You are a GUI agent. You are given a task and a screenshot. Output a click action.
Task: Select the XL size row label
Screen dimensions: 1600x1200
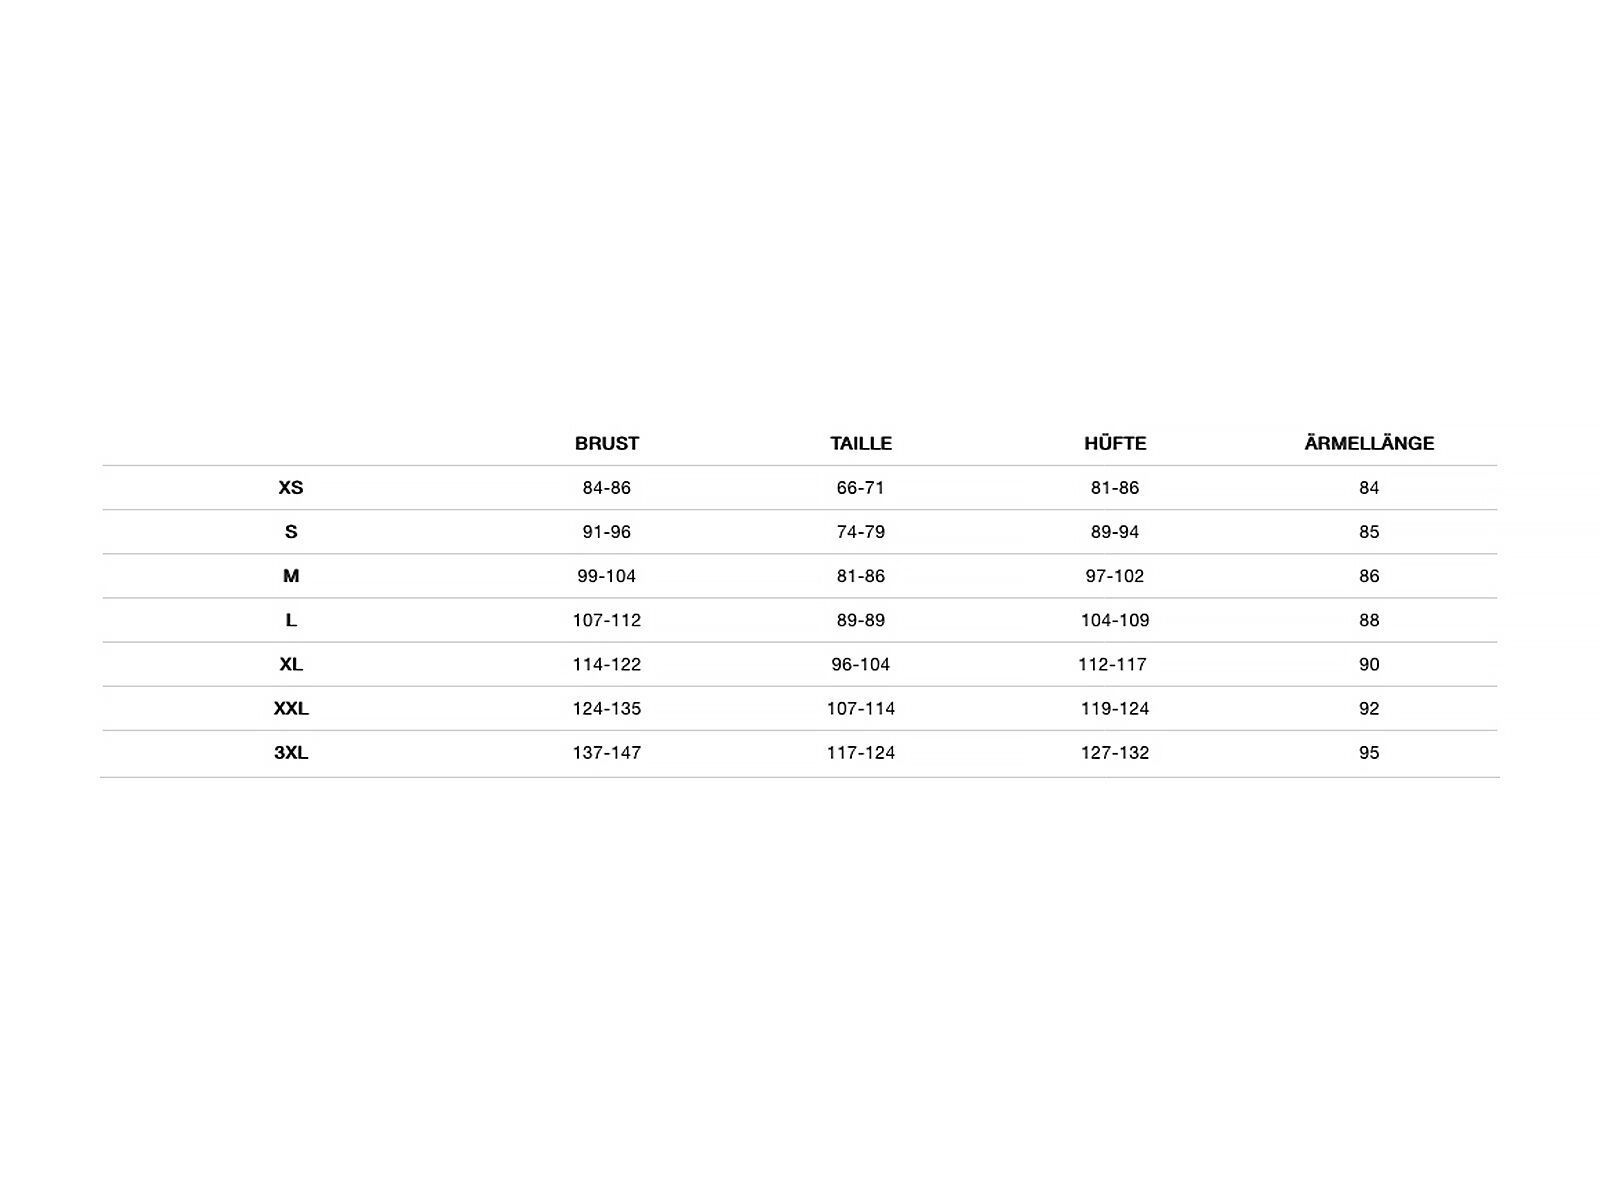pos(291,664)
